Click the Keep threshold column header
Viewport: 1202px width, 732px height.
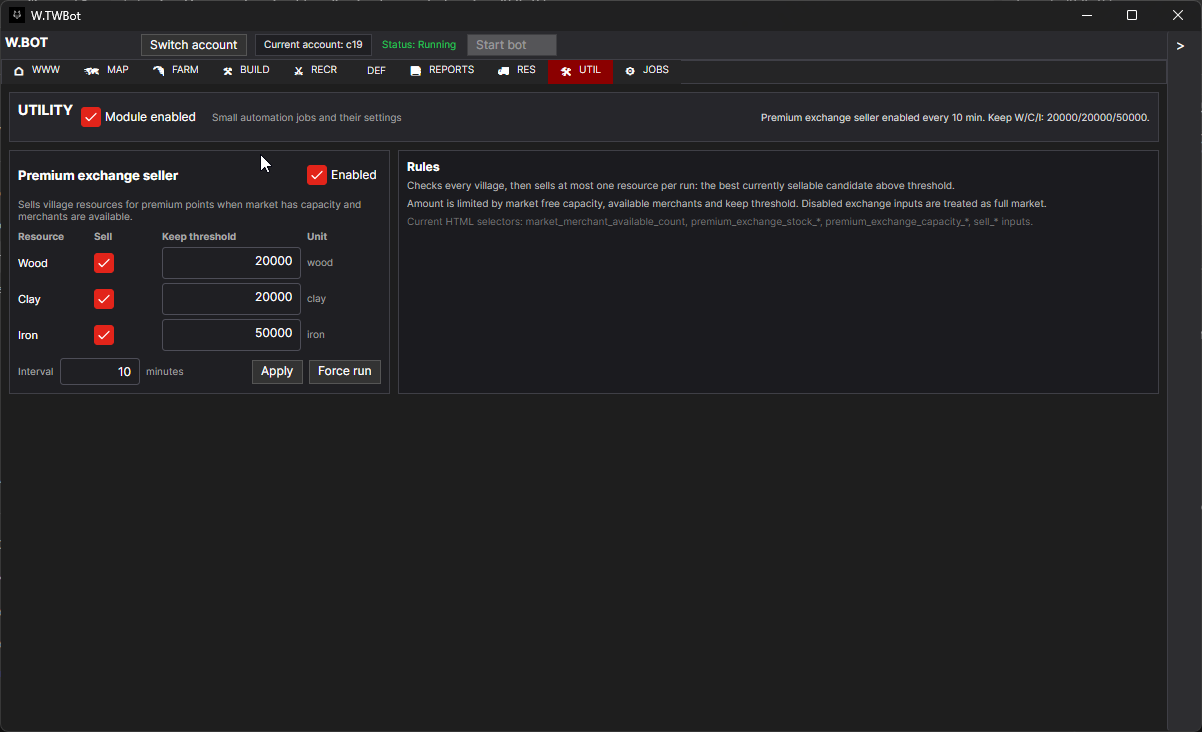point(199,237)
